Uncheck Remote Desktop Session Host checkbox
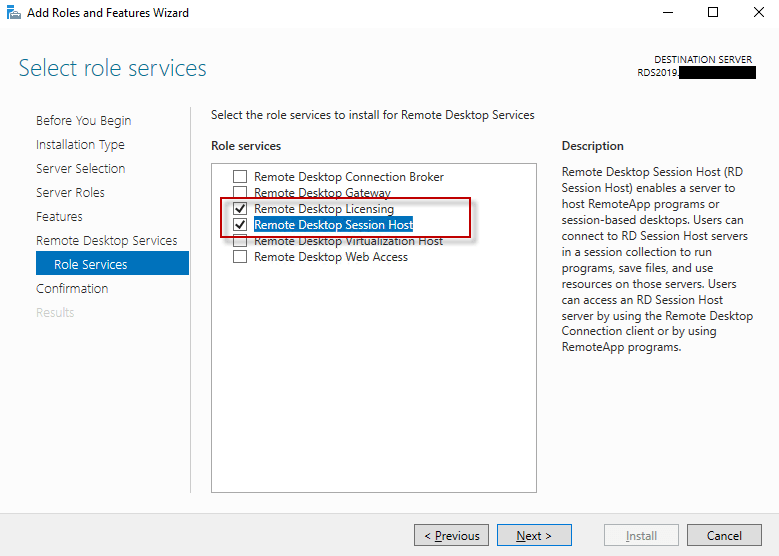Image resolution: width=779 pixels, height=556 pixels. 240,225
